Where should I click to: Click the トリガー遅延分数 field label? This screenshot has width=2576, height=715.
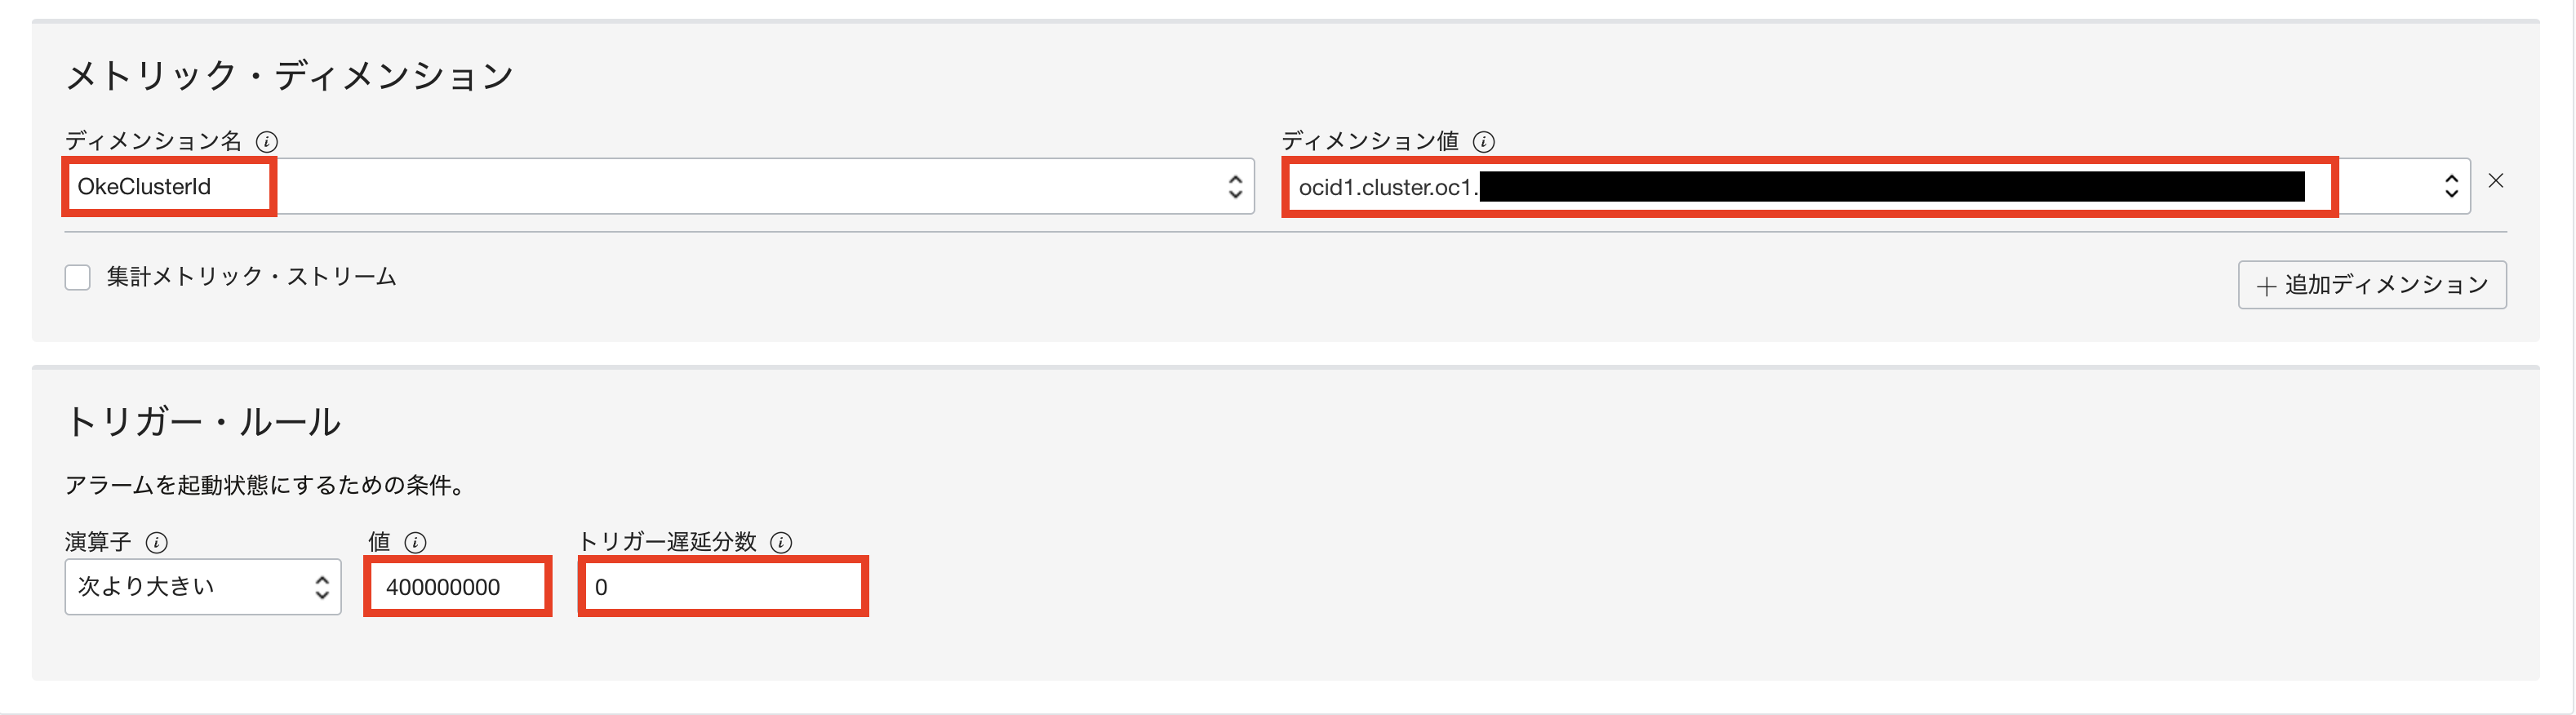click(x=668, y=542)
